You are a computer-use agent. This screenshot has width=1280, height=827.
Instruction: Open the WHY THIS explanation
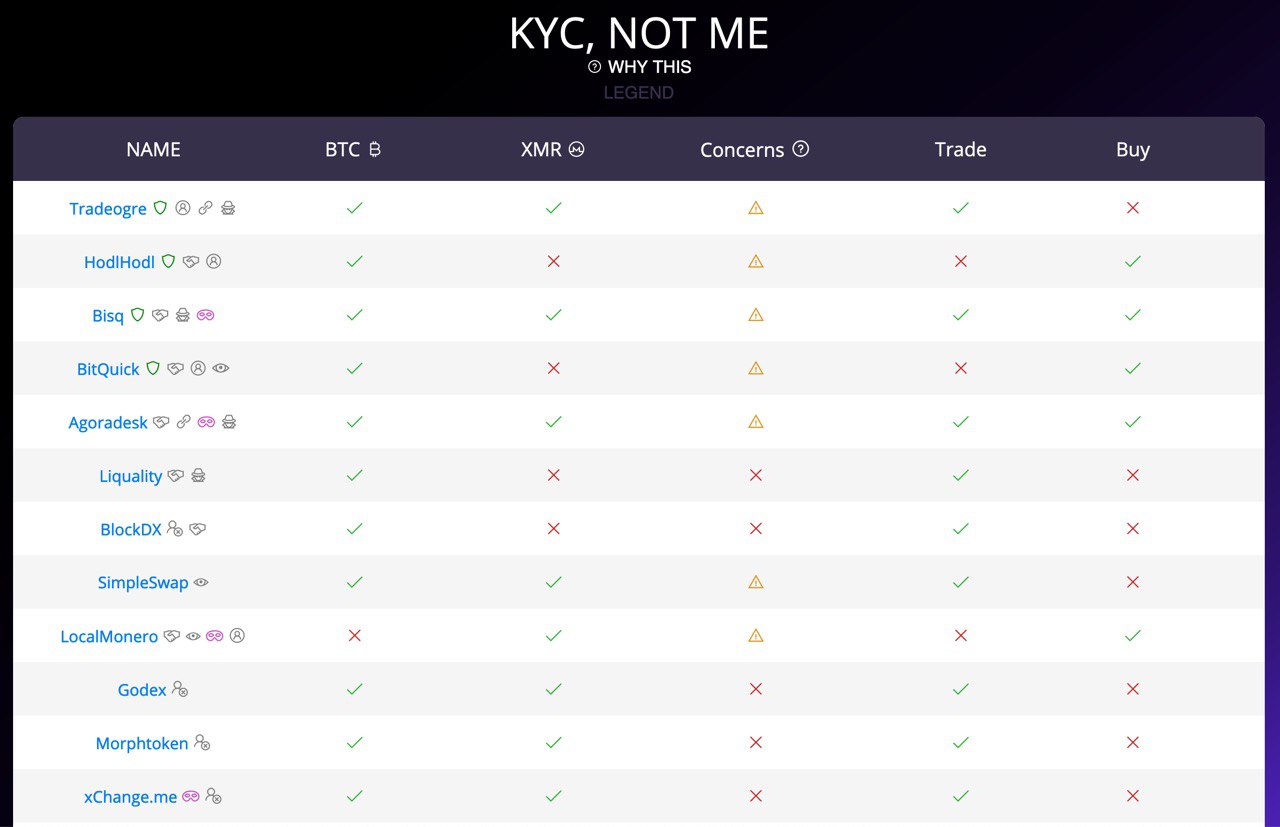[x=650, y=67]
